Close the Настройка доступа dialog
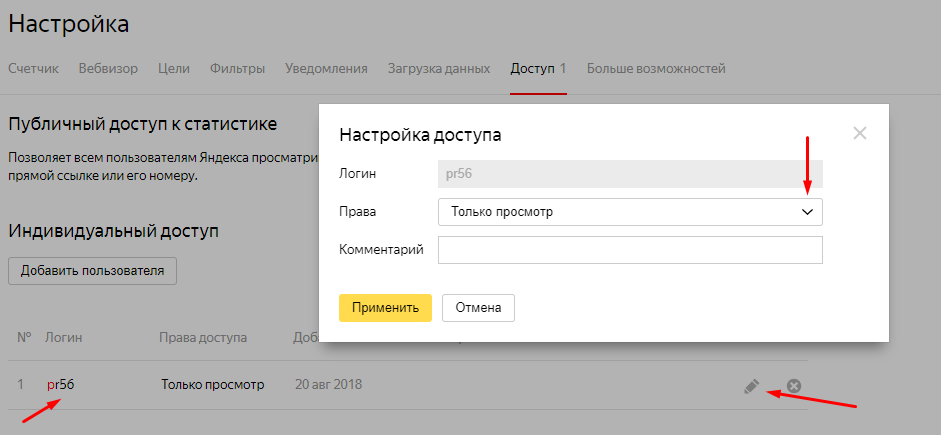 click(860, 133)
